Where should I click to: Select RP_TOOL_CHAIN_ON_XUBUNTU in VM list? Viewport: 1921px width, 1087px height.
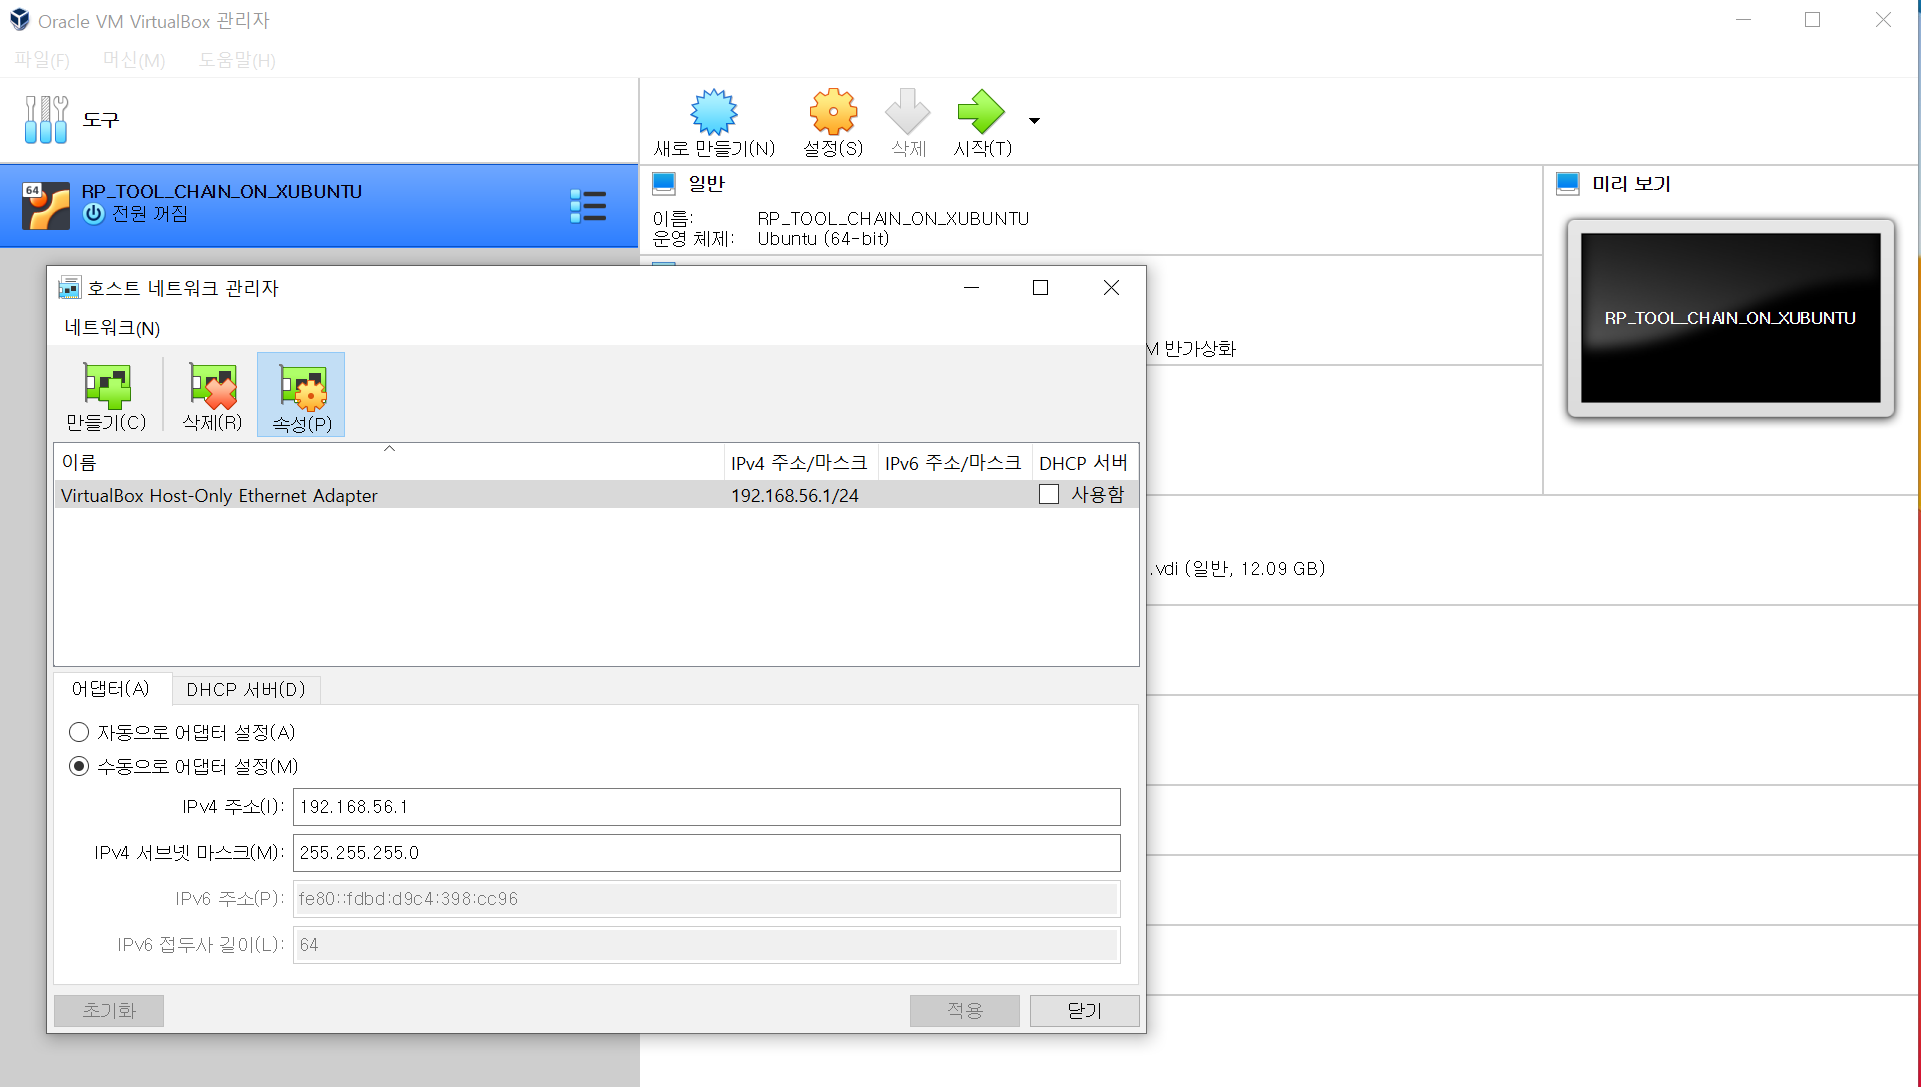[x=319, y=206]
